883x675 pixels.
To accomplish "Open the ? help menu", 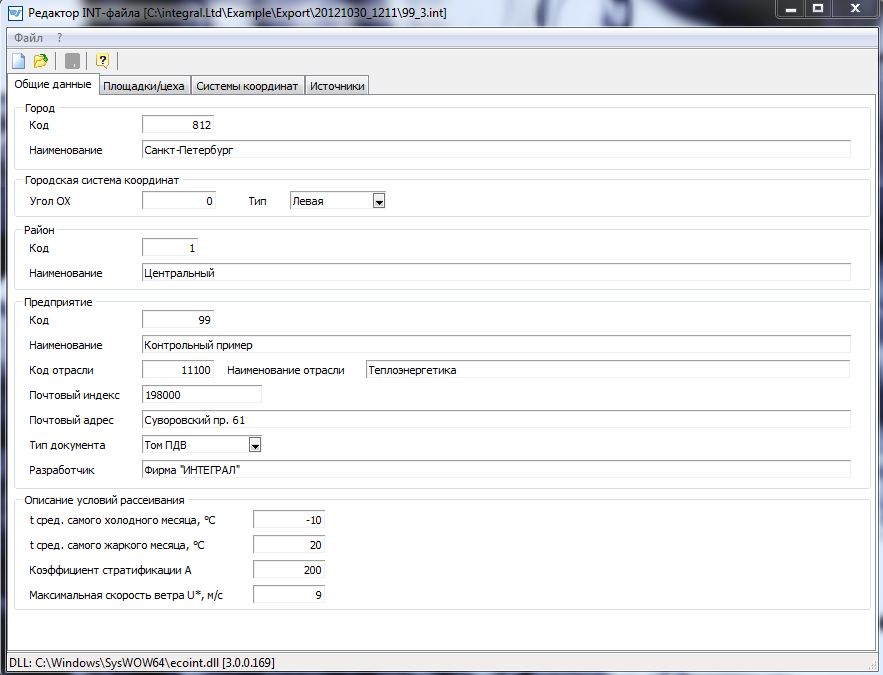I will click(59, 37).
